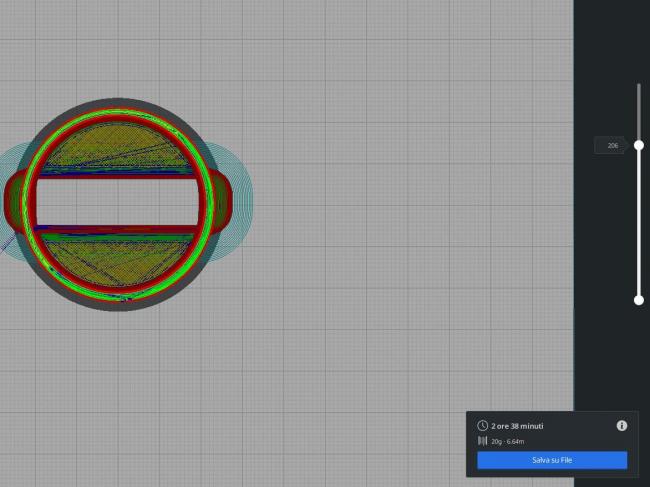Click the clock icon beside print time
This screenshot has height=487, width=650.
(x=482, y=426)
